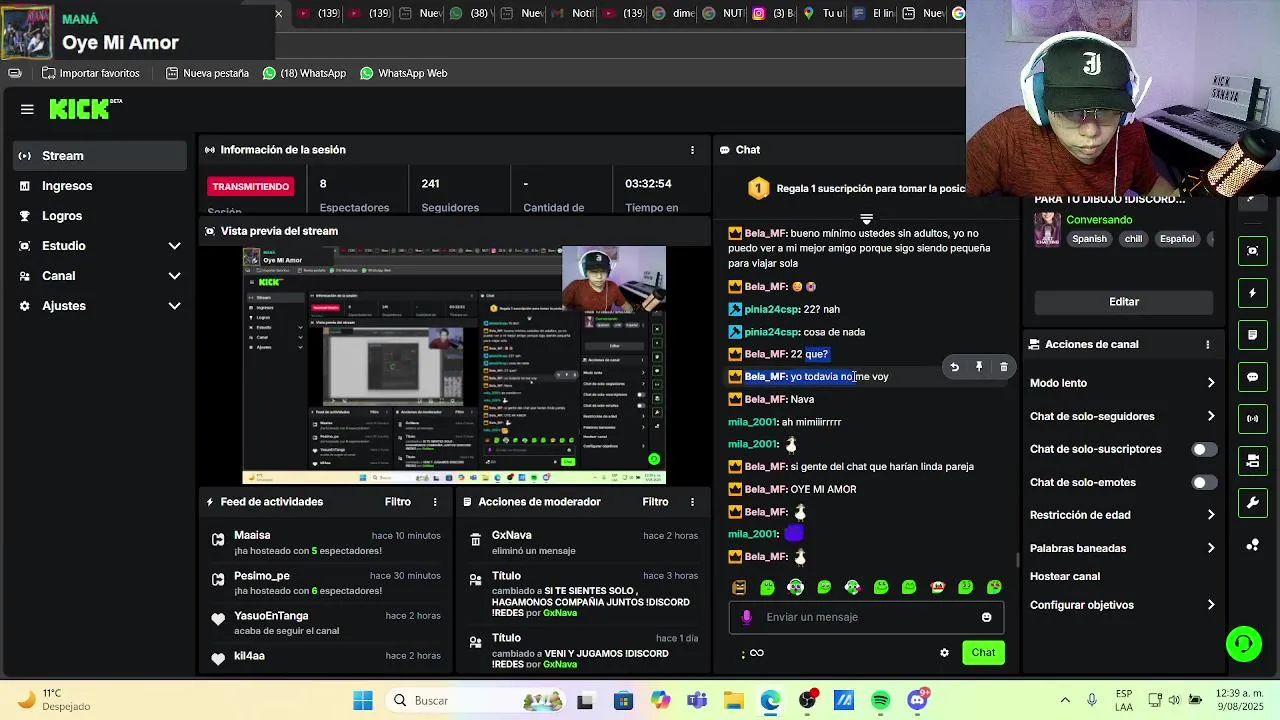
Task: Focus the Enviar un mensaje field
Action: (866, 617)
